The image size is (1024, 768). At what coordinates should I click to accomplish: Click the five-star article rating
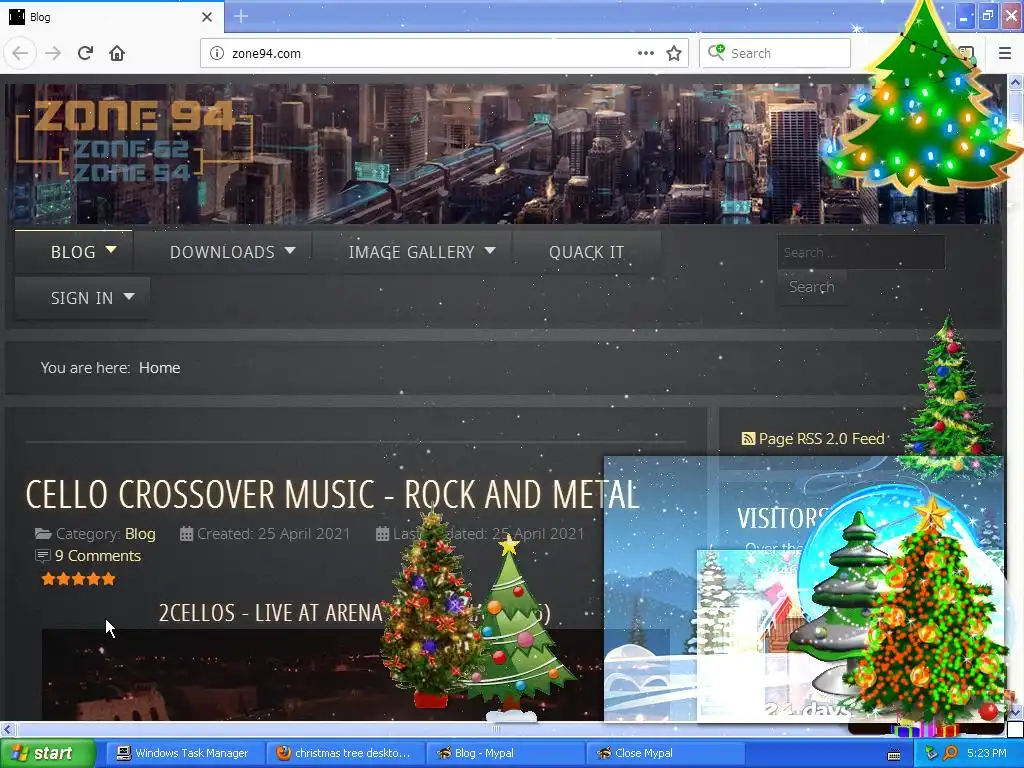click(78, 579)
